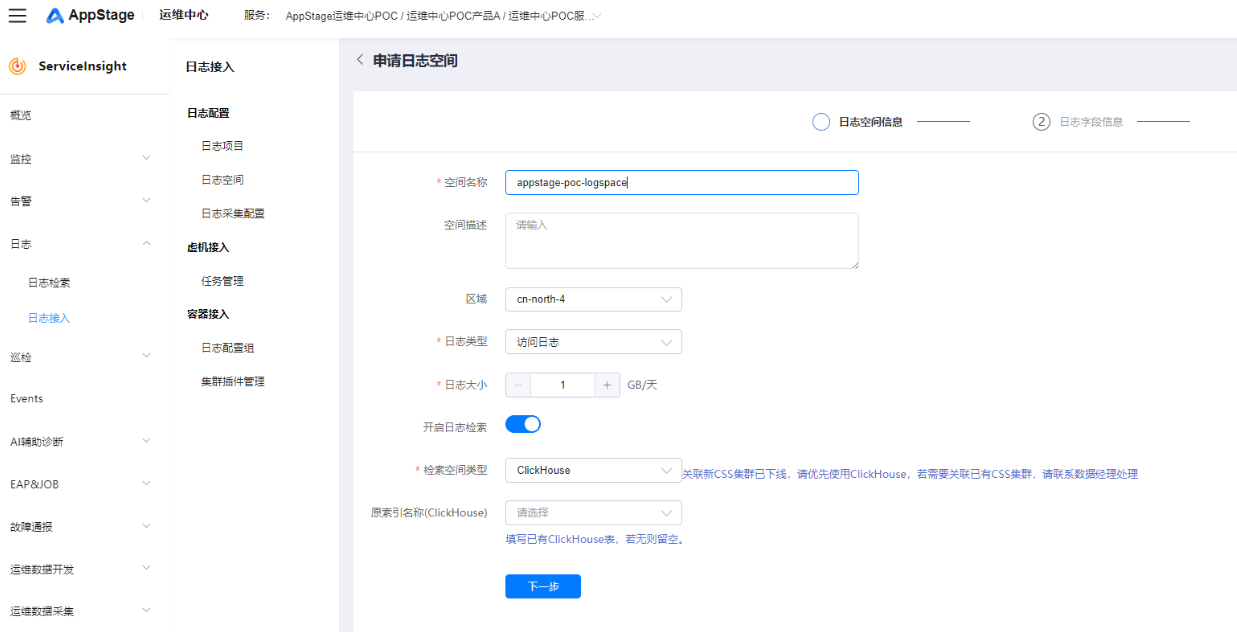Select 日志检索 in the sidebar
The width and height of the screenshot is (1237, 632).
pyautogui.click(x=49, y=283)
